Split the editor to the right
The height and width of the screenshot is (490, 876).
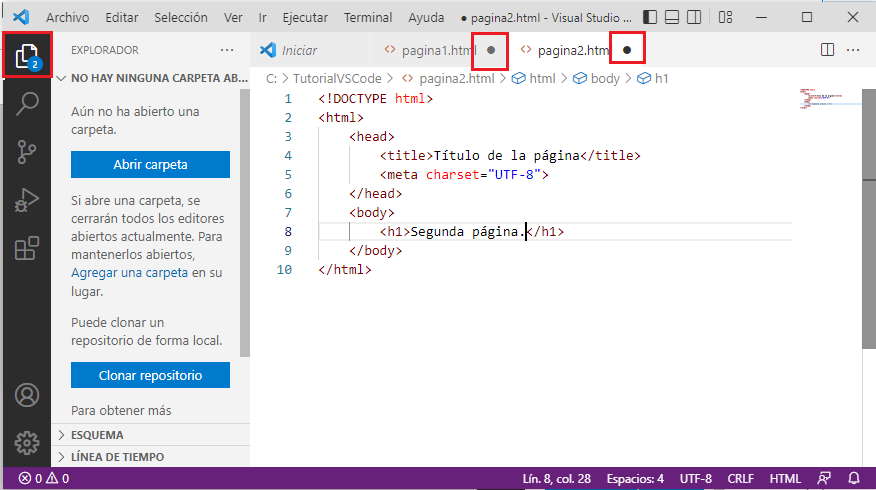pyautogui.click(x=827, y=50)
